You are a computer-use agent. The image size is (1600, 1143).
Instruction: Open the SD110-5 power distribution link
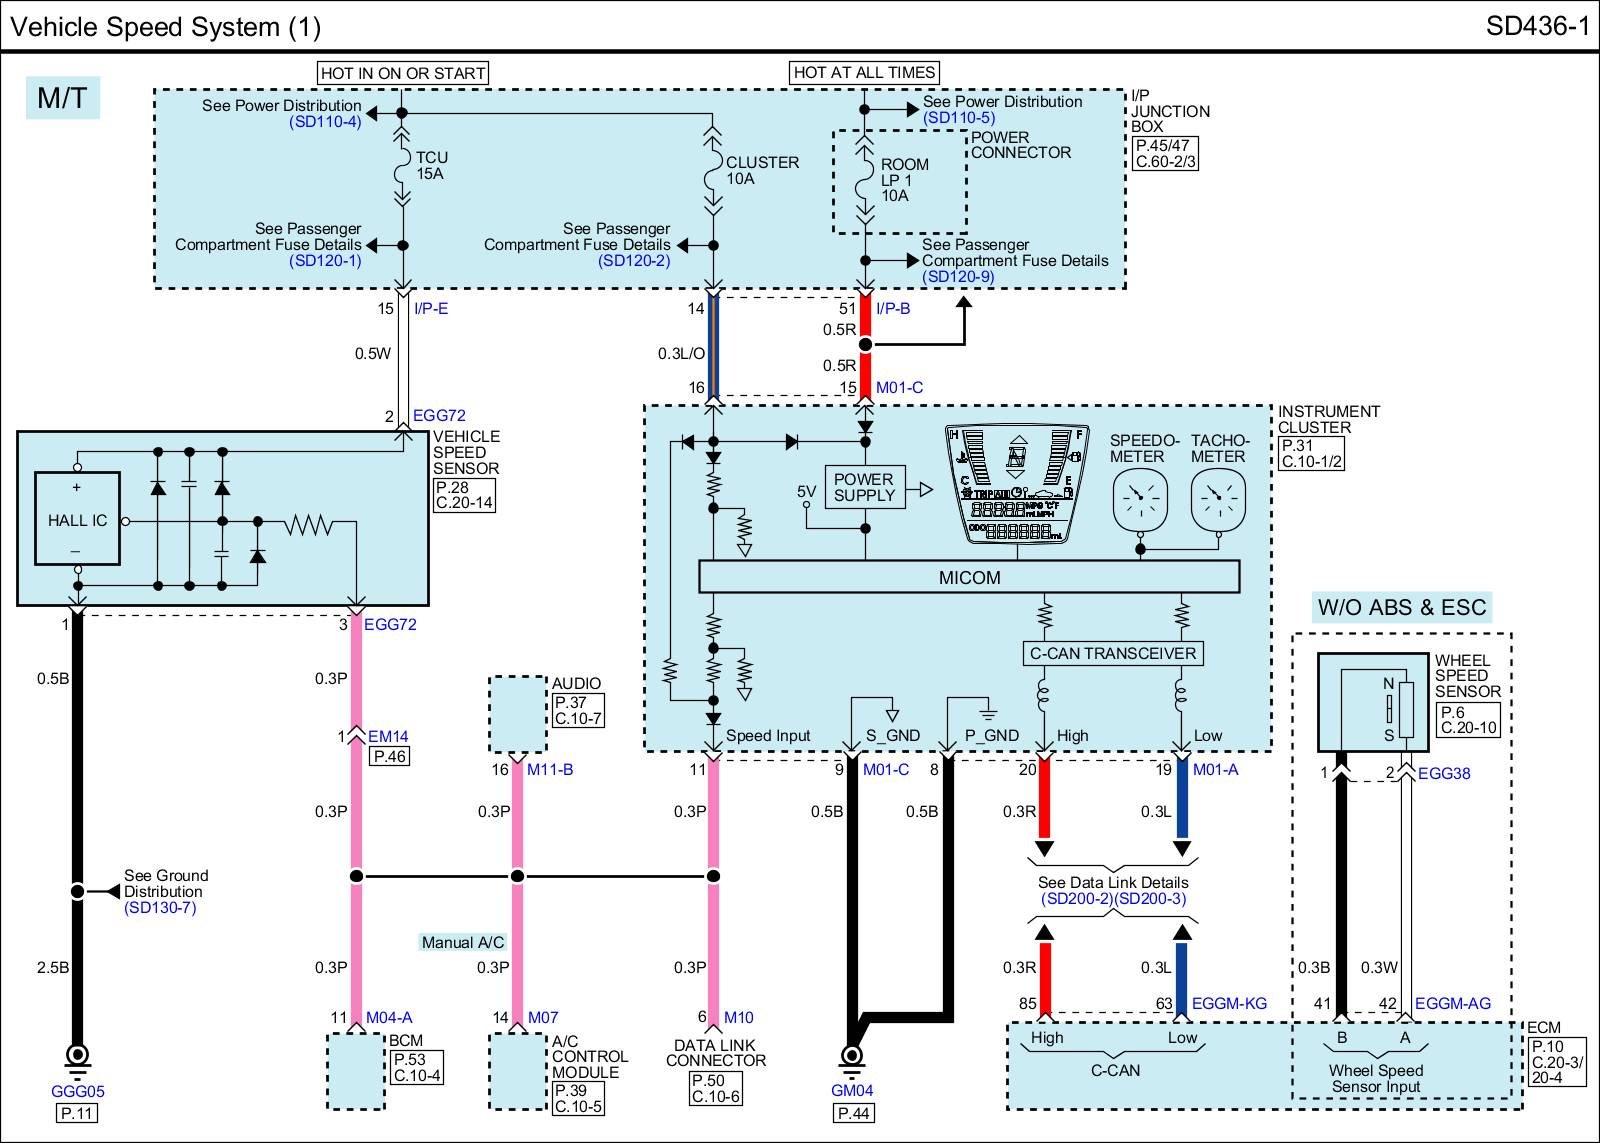(959, 118)
